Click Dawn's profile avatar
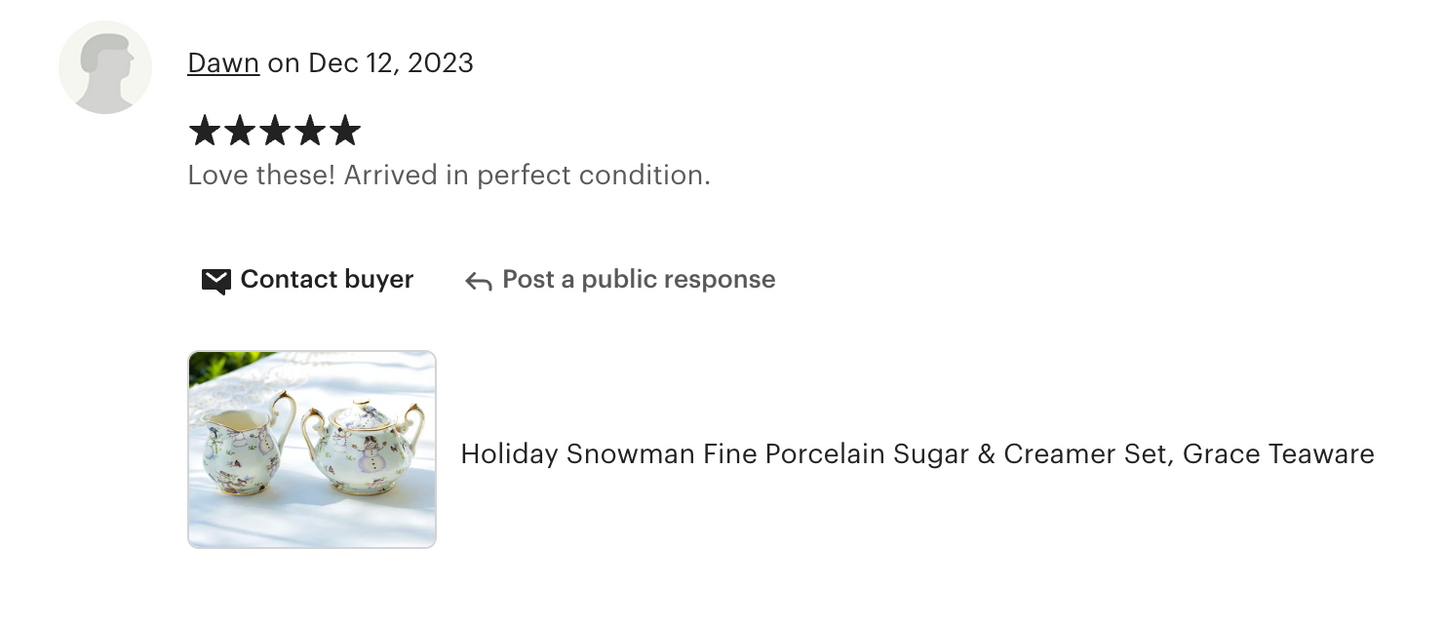The width and height of the screenshot is (1445, 626). [x=105, y=67]
